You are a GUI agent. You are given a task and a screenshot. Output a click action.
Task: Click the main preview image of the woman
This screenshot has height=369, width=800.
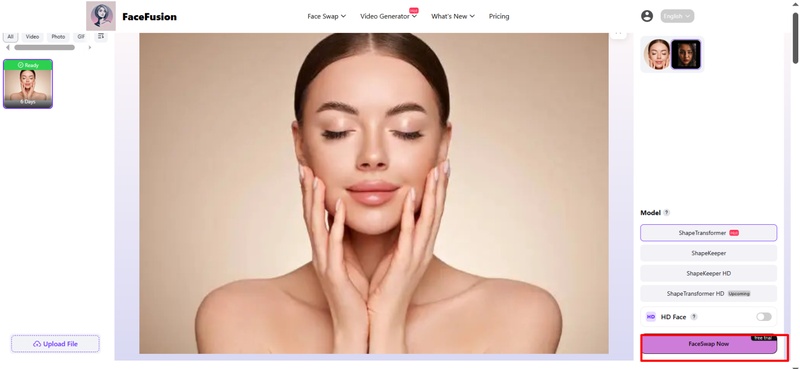[x=373, y=193]
